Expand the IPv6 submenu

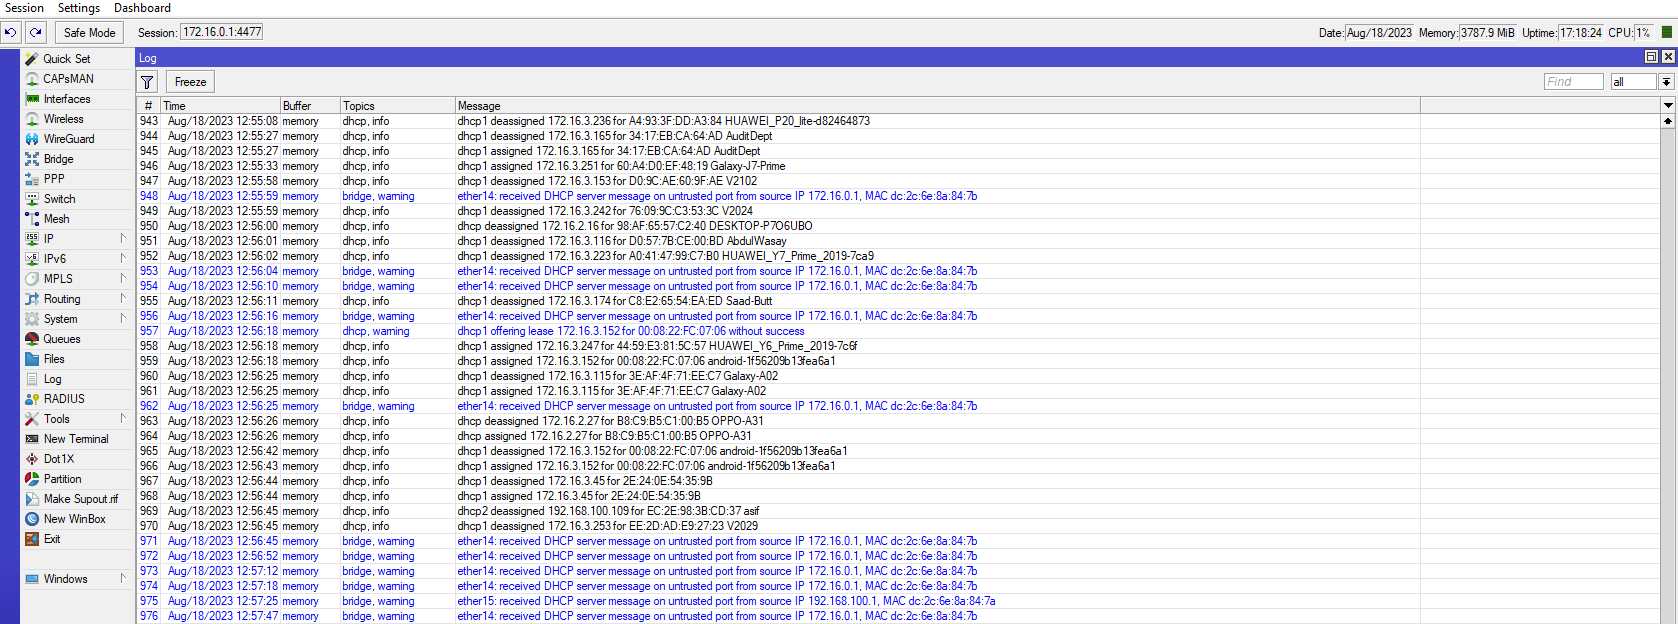point(123,259)
